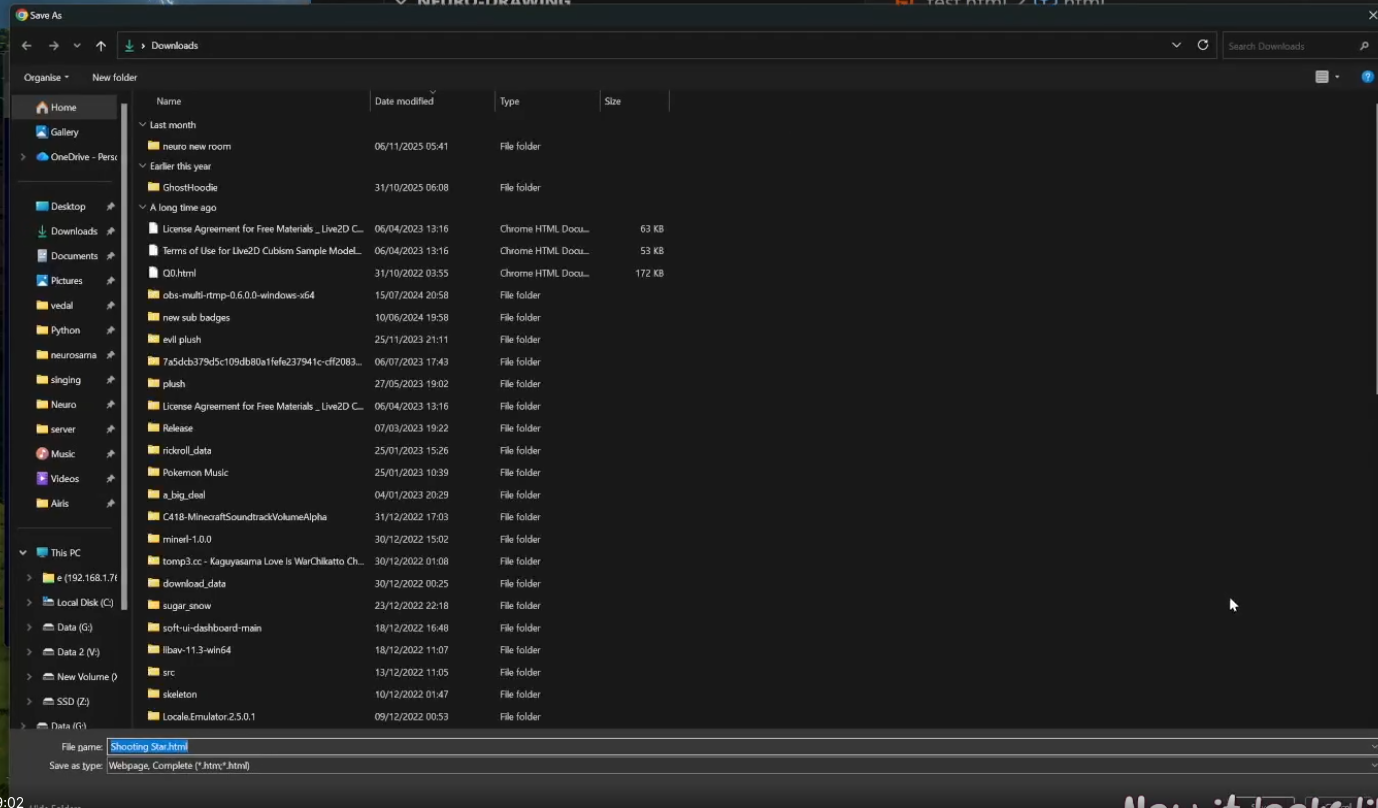Go up one folder level
Image resolution: width=1378 pixels, height=808 pixels.
point(101,46)
